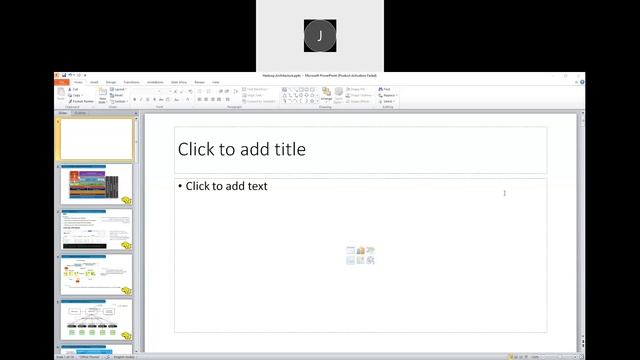Close the slides thumbnail pane
Viewport: 640px width, 360px height.
136,113
